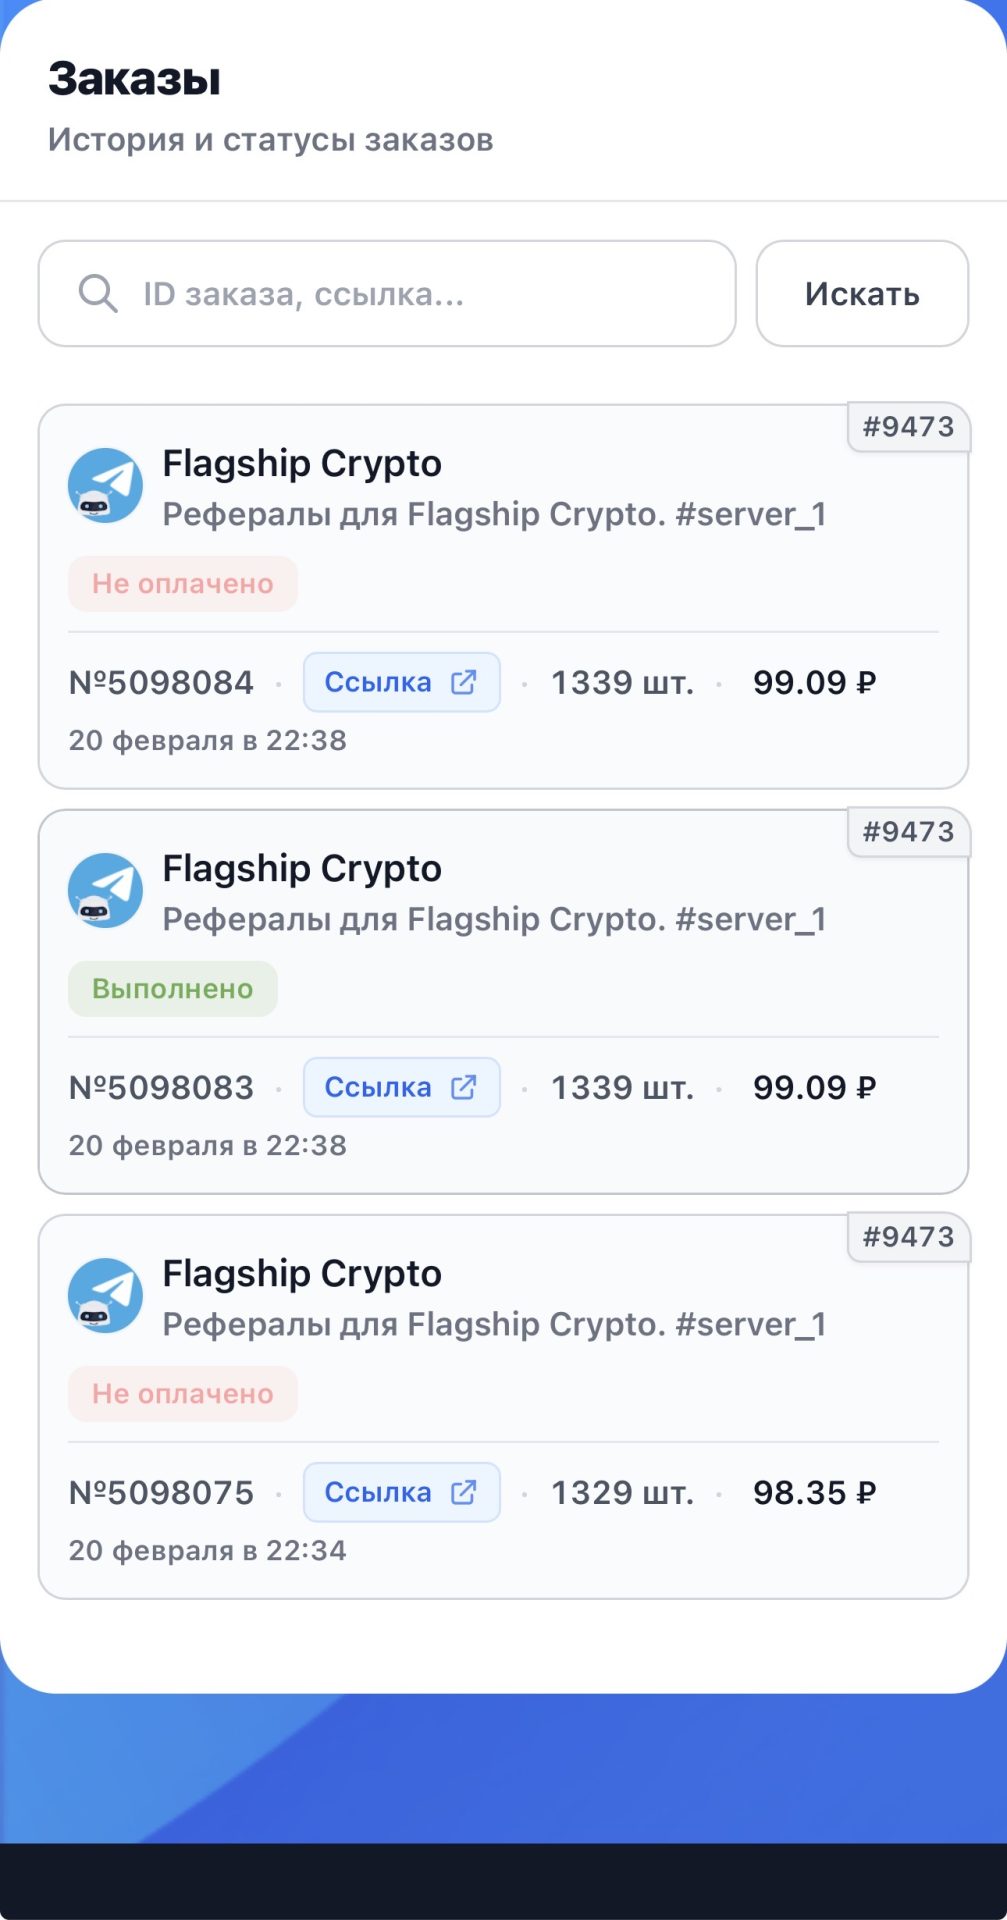The width and height of the screenshot is (1007, 1920).
Task: Click Telegram bot avatar of order №5098084
Action: [x=105, y=486]
